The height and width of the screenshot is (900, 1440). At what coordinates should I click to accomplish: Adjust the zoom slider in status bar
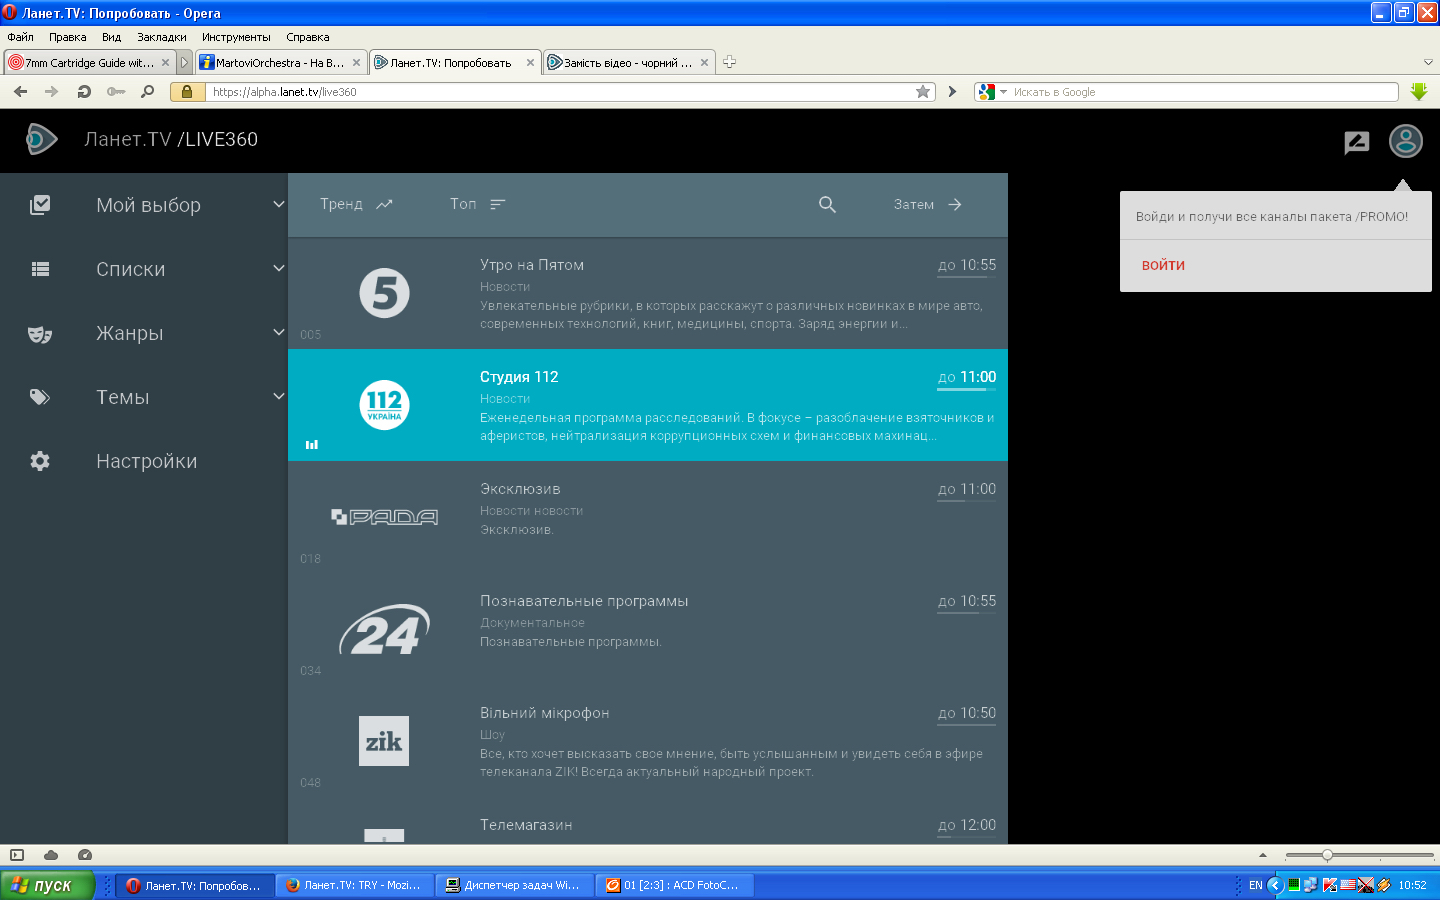[x=1327, y=855]
